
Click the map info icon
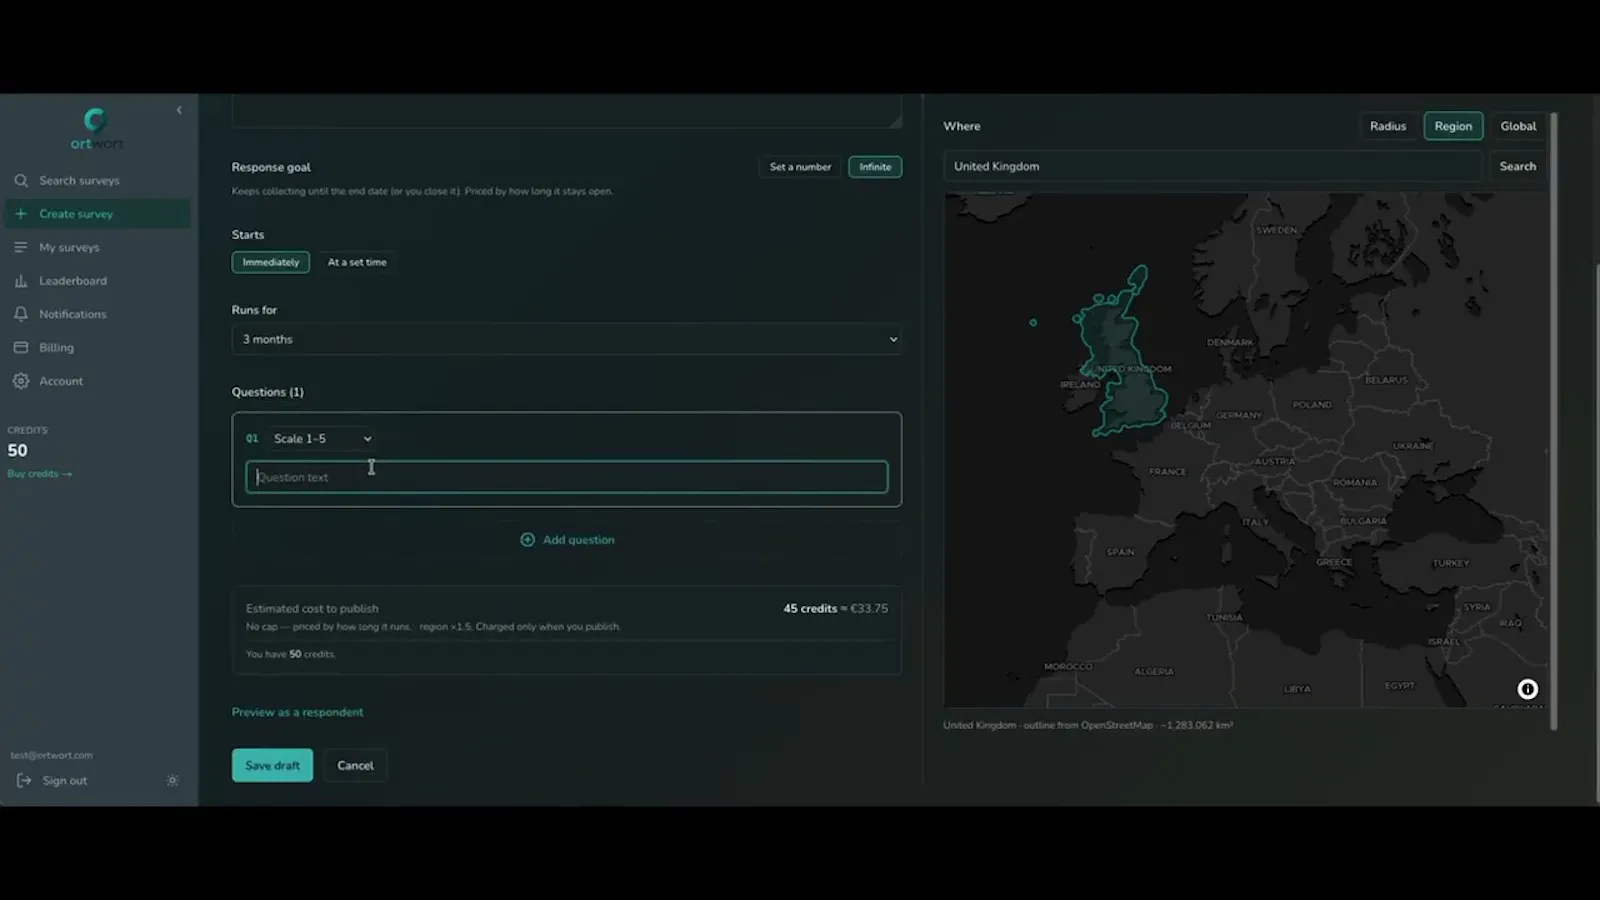click(1527, 689)
